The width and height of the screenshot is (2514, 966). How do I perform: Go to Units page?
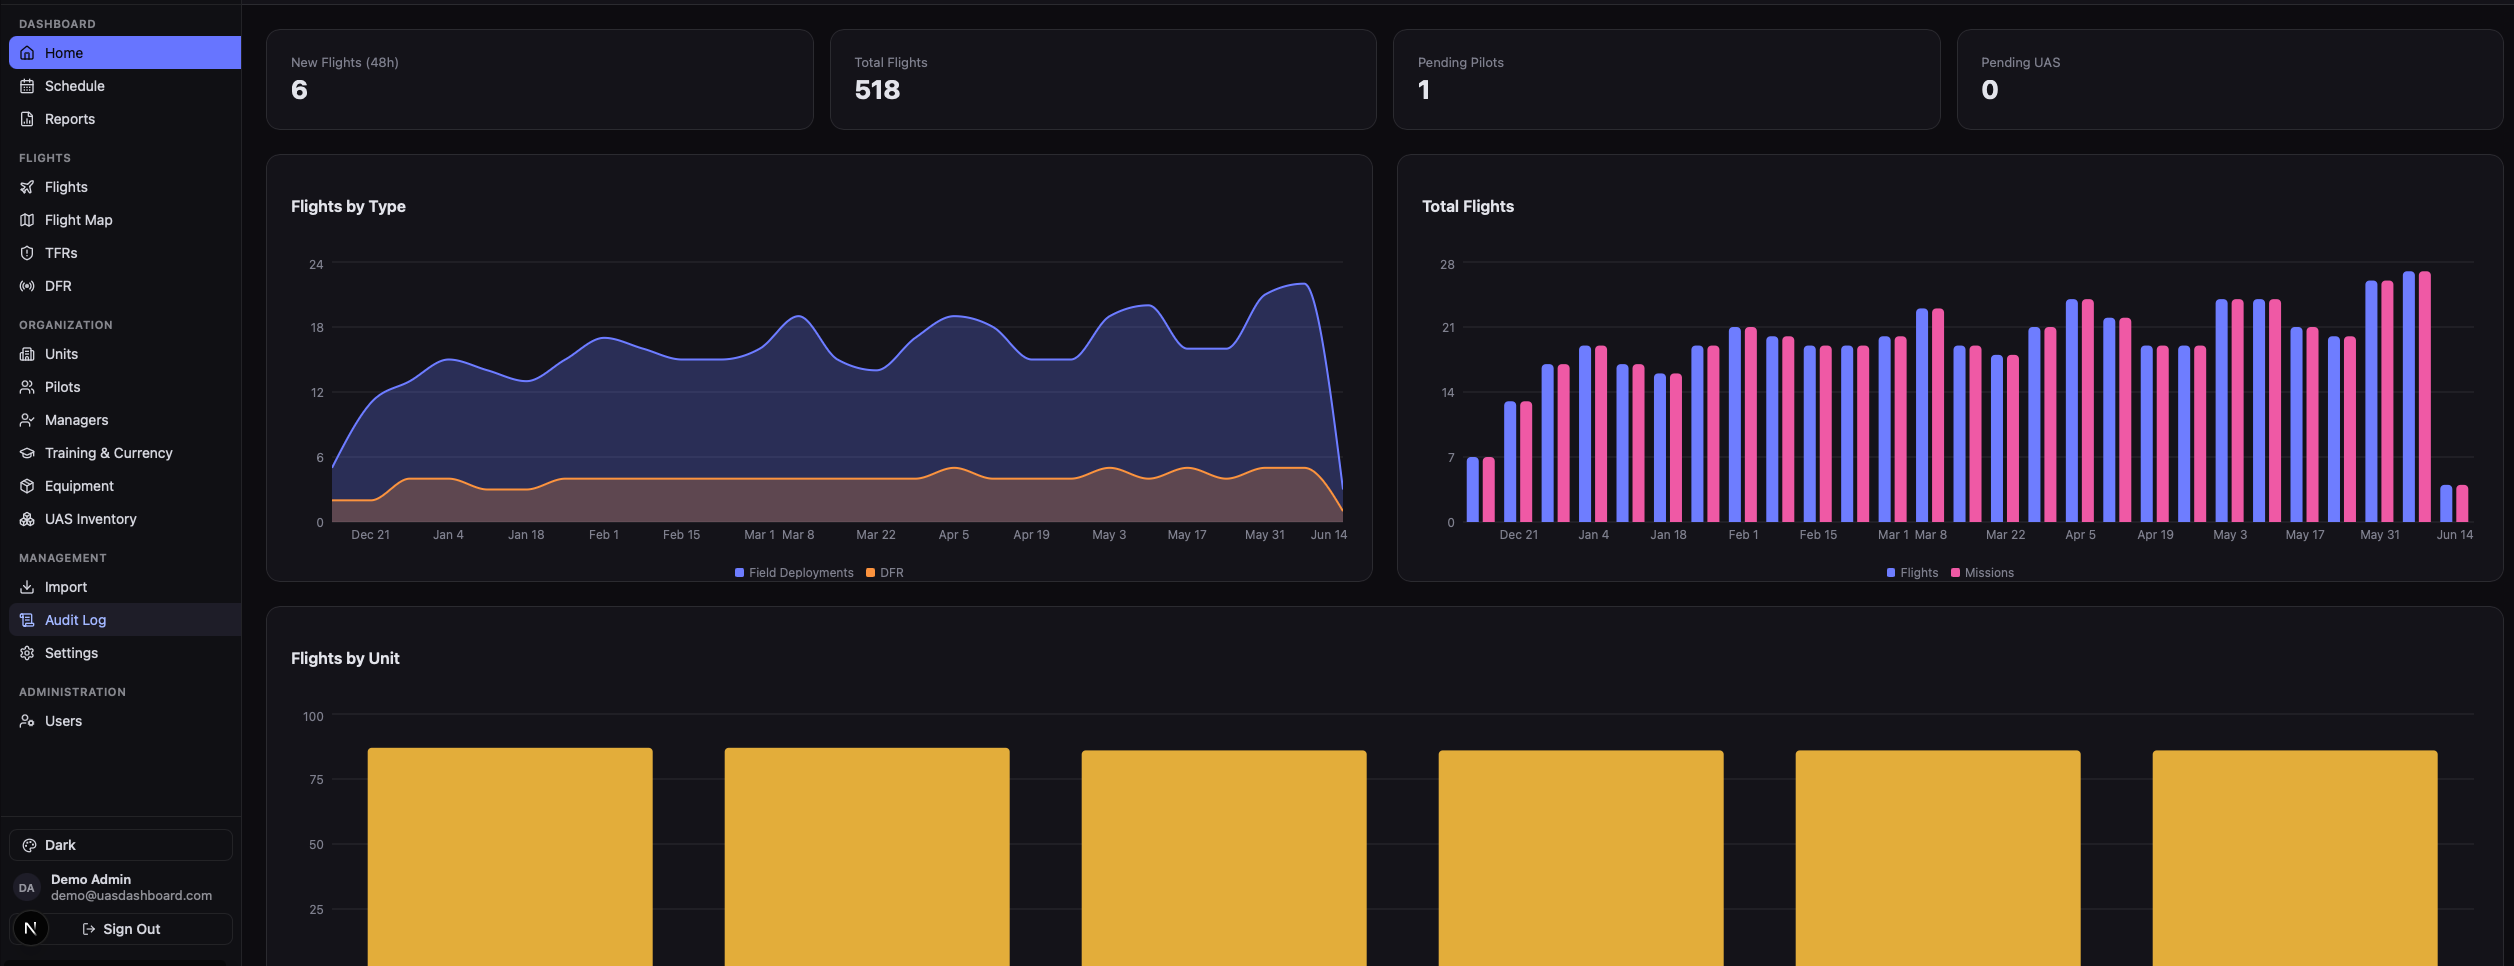click(125, 354)
